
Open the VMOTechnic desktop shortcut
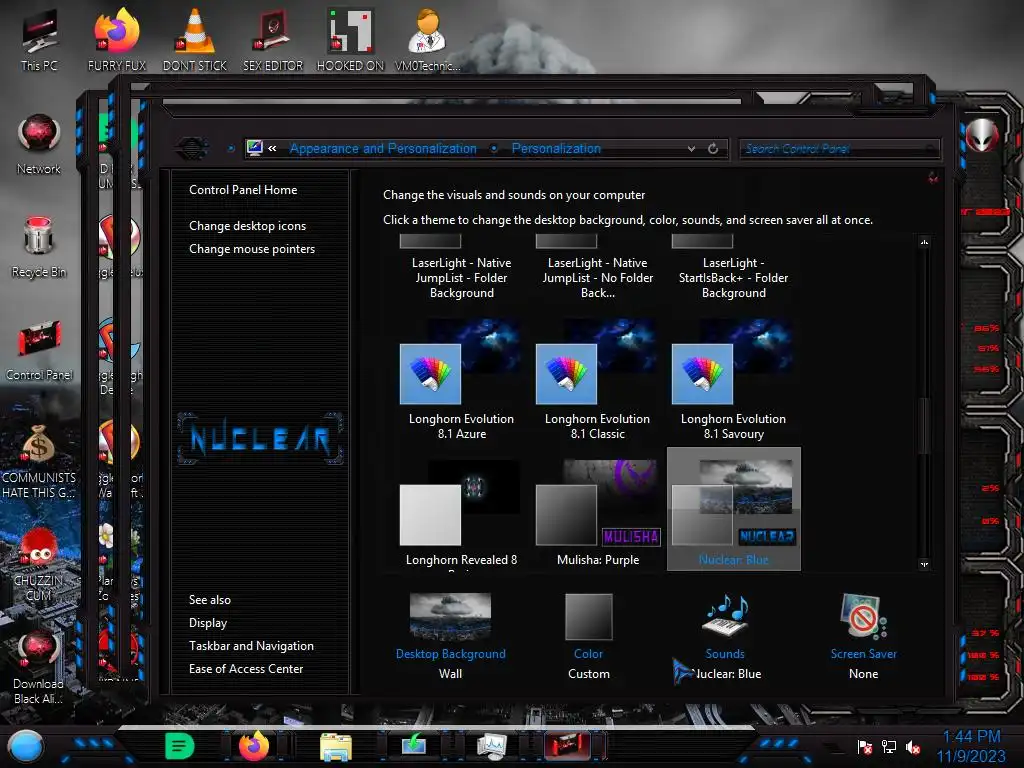pos(428,40)
